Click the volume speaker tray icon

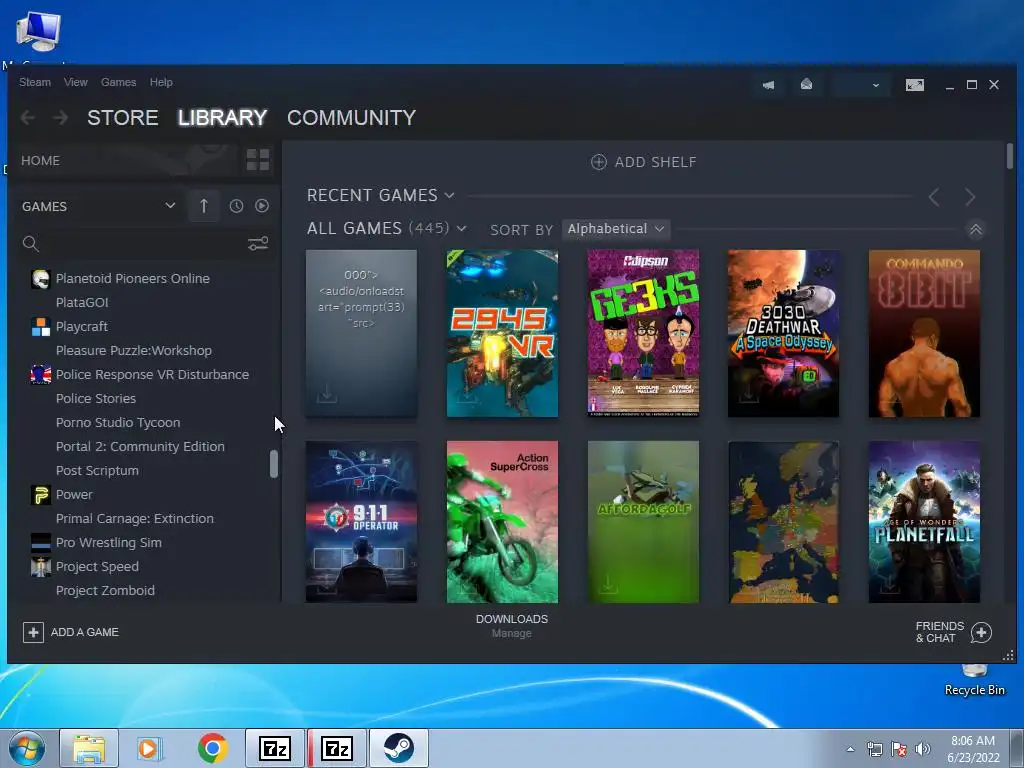click(922, 749)
